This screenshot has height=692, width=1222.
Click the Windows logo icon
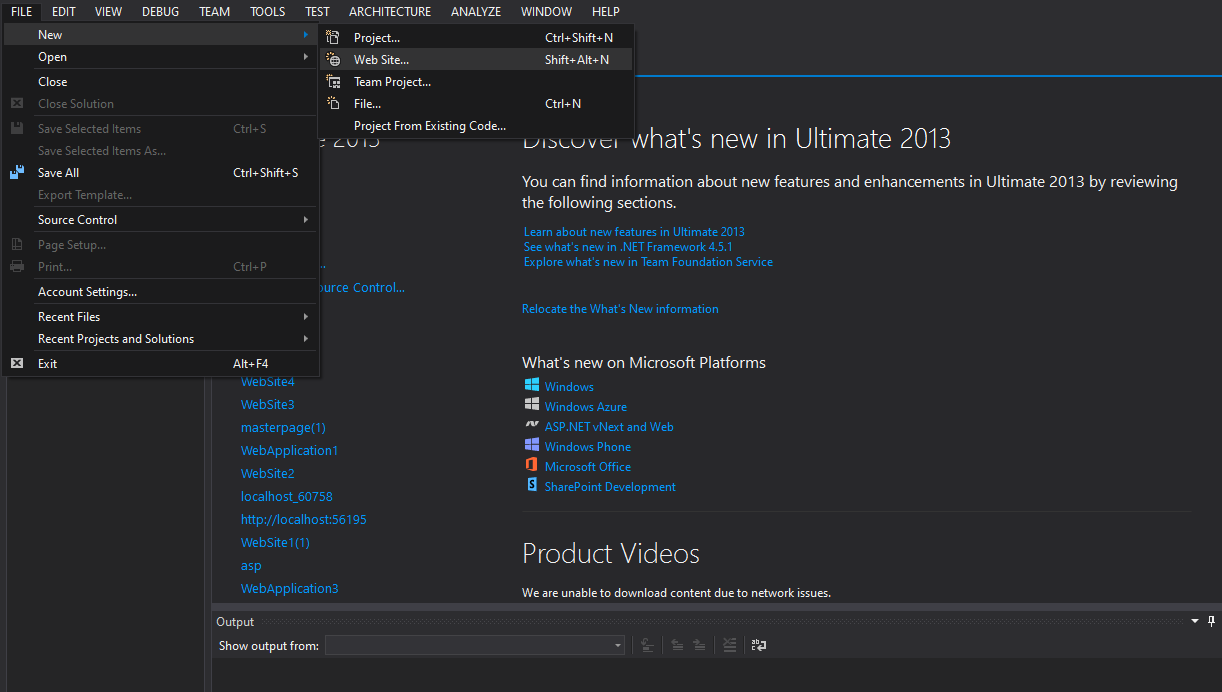coord(532,385)
